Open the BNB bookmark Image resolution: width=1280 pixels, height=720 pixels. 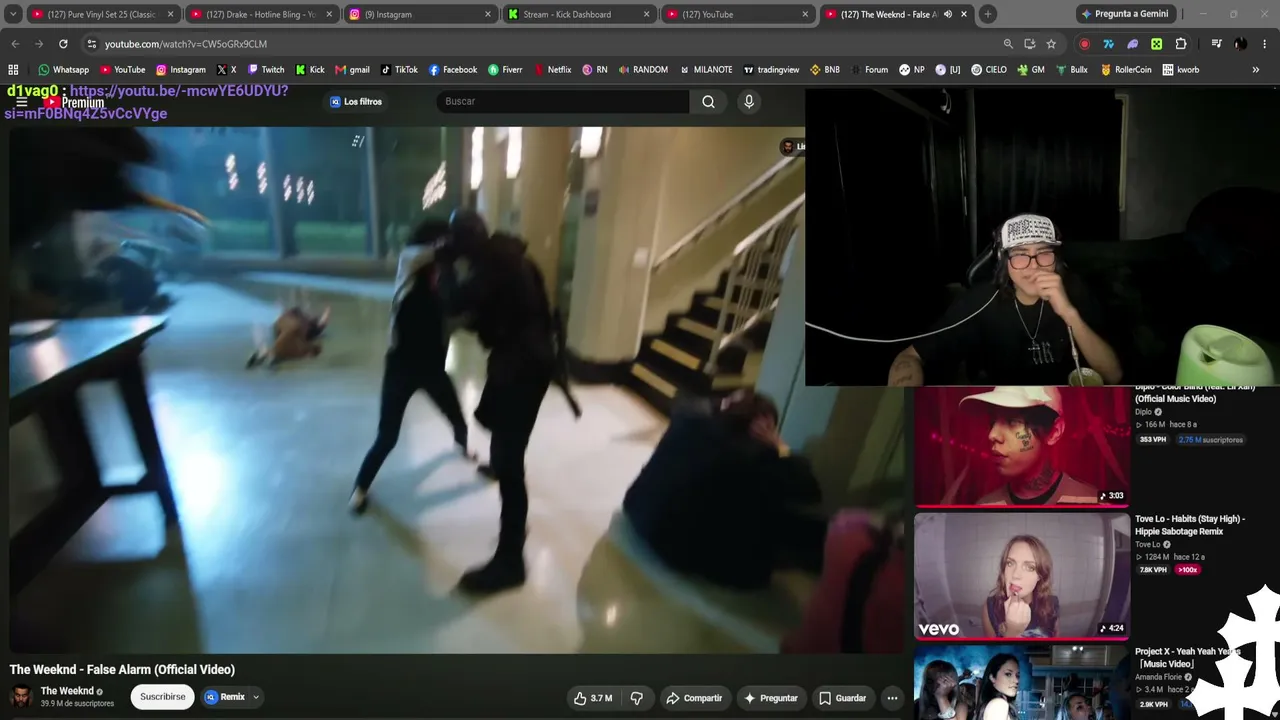[x=825, y=70]
